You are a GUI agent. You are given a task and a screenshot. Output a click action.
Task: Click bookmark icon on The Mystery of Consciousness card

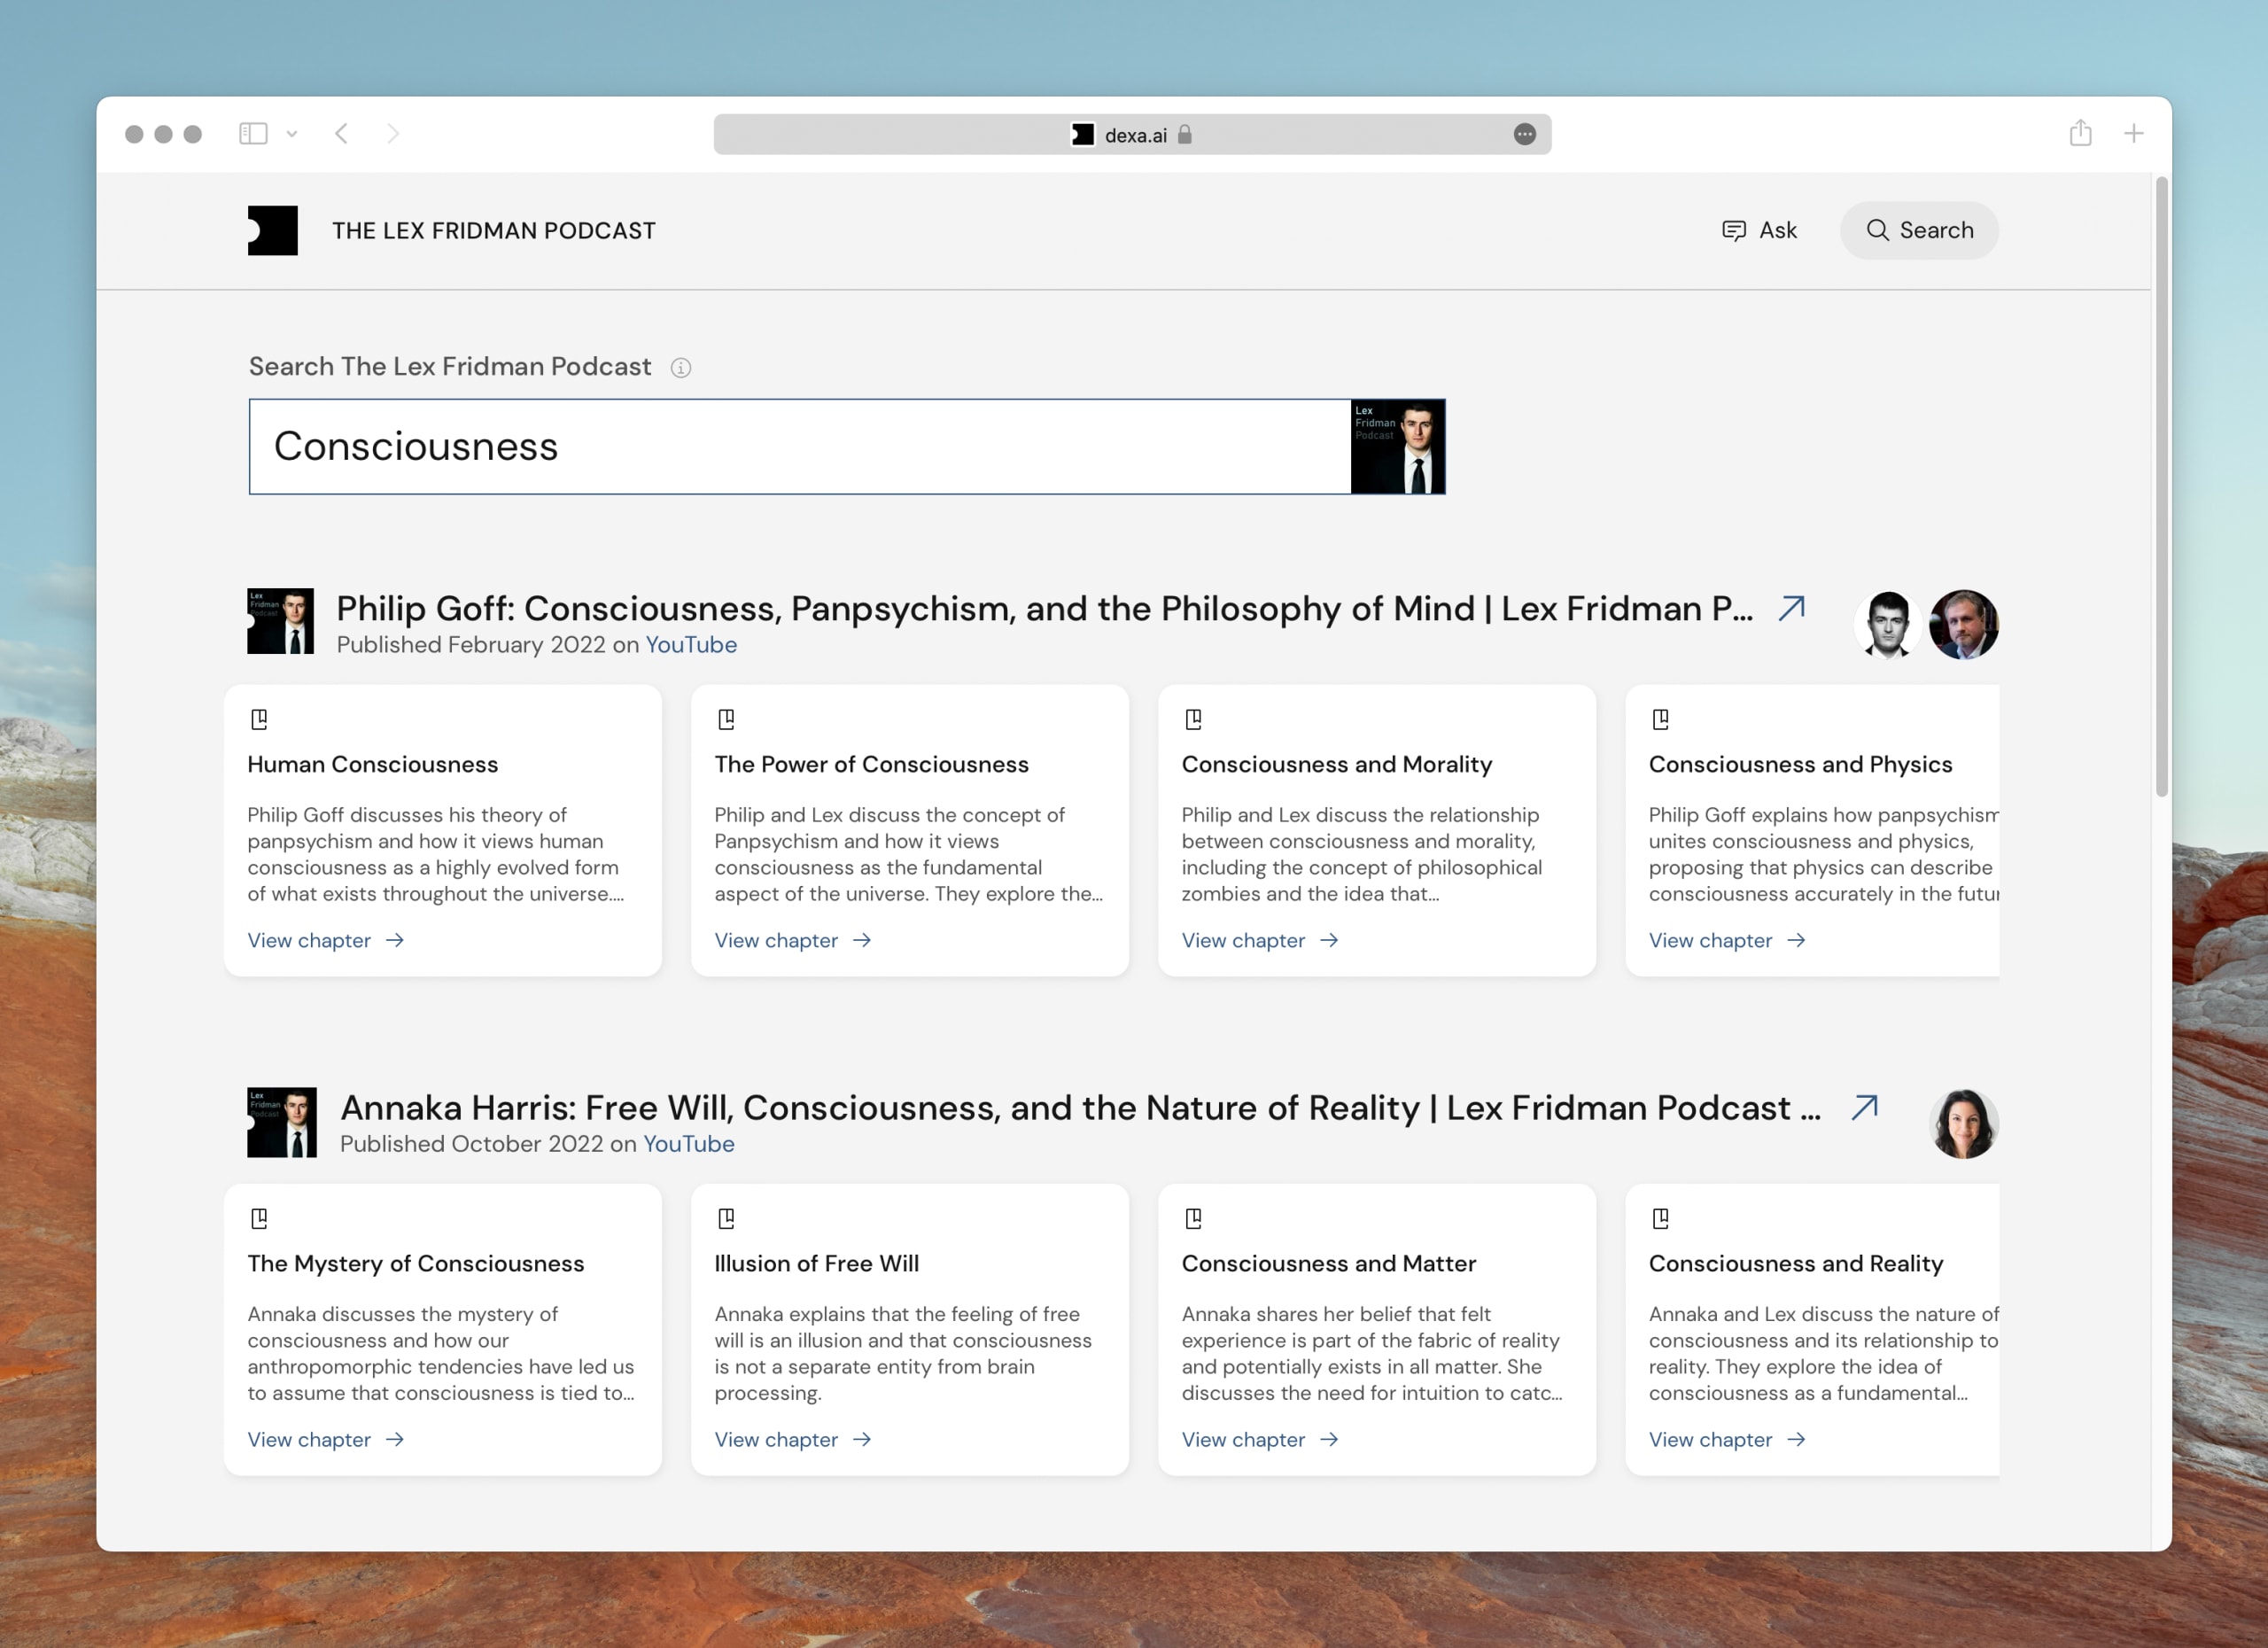tap(259, 1218)
